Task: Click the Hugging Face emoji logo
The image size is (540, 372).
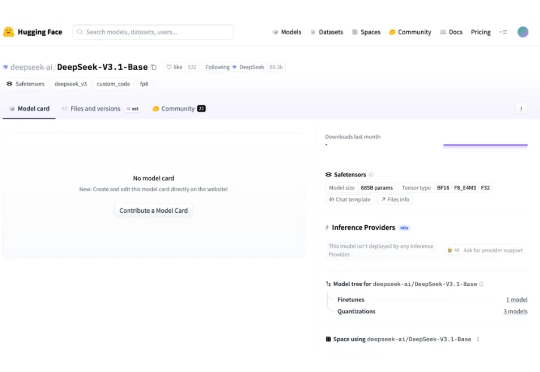Action: (x=8, y=32)
